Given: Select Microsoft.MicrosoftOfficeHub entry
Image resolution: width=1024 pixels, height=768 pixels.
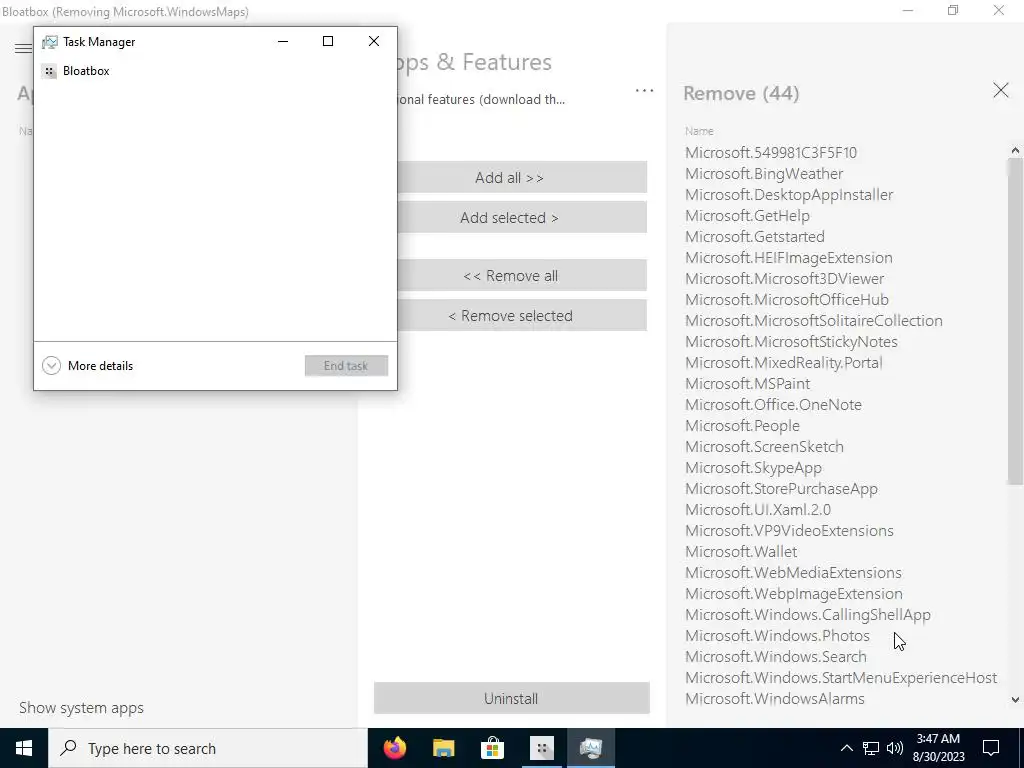Looking at the screenshot, I should (787, 300).
